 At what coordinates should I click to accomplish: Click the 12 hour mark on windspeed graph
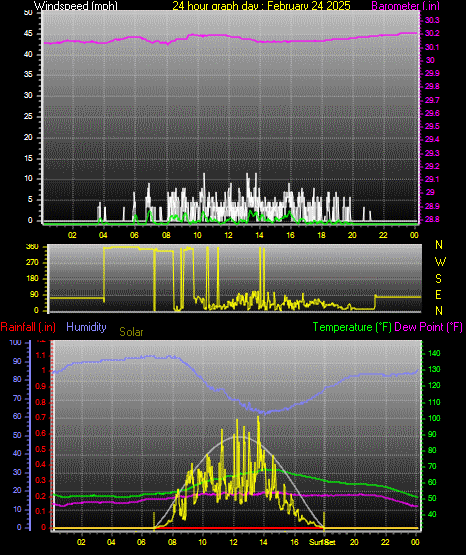pyautogui.click(x=228, y=235)
